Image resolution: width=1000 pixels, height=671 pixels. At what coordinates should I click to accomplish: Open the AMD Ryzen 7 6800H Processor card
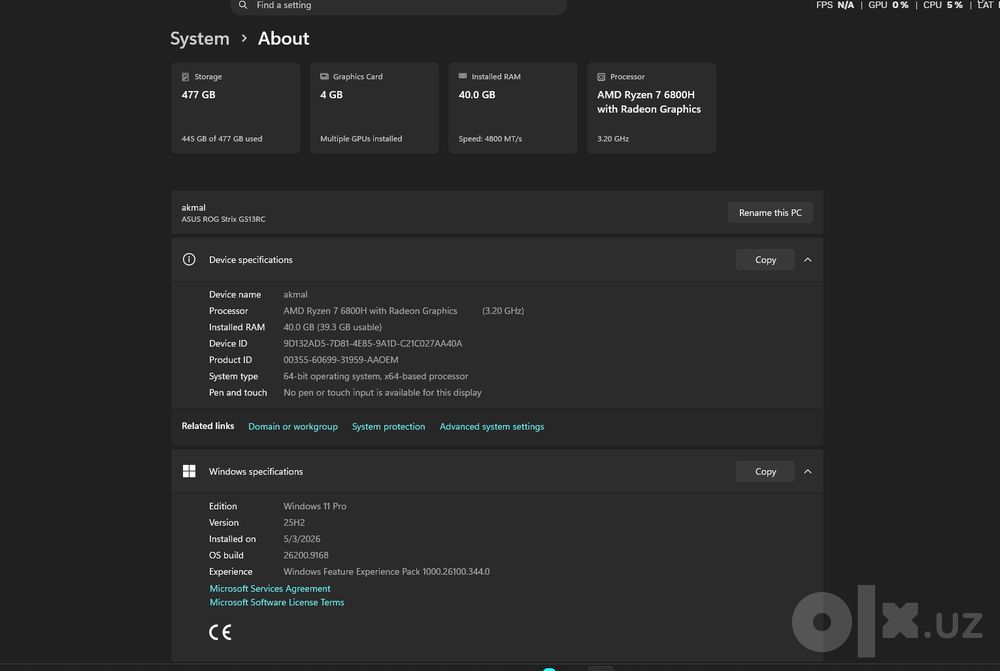(x=651, y=108)
